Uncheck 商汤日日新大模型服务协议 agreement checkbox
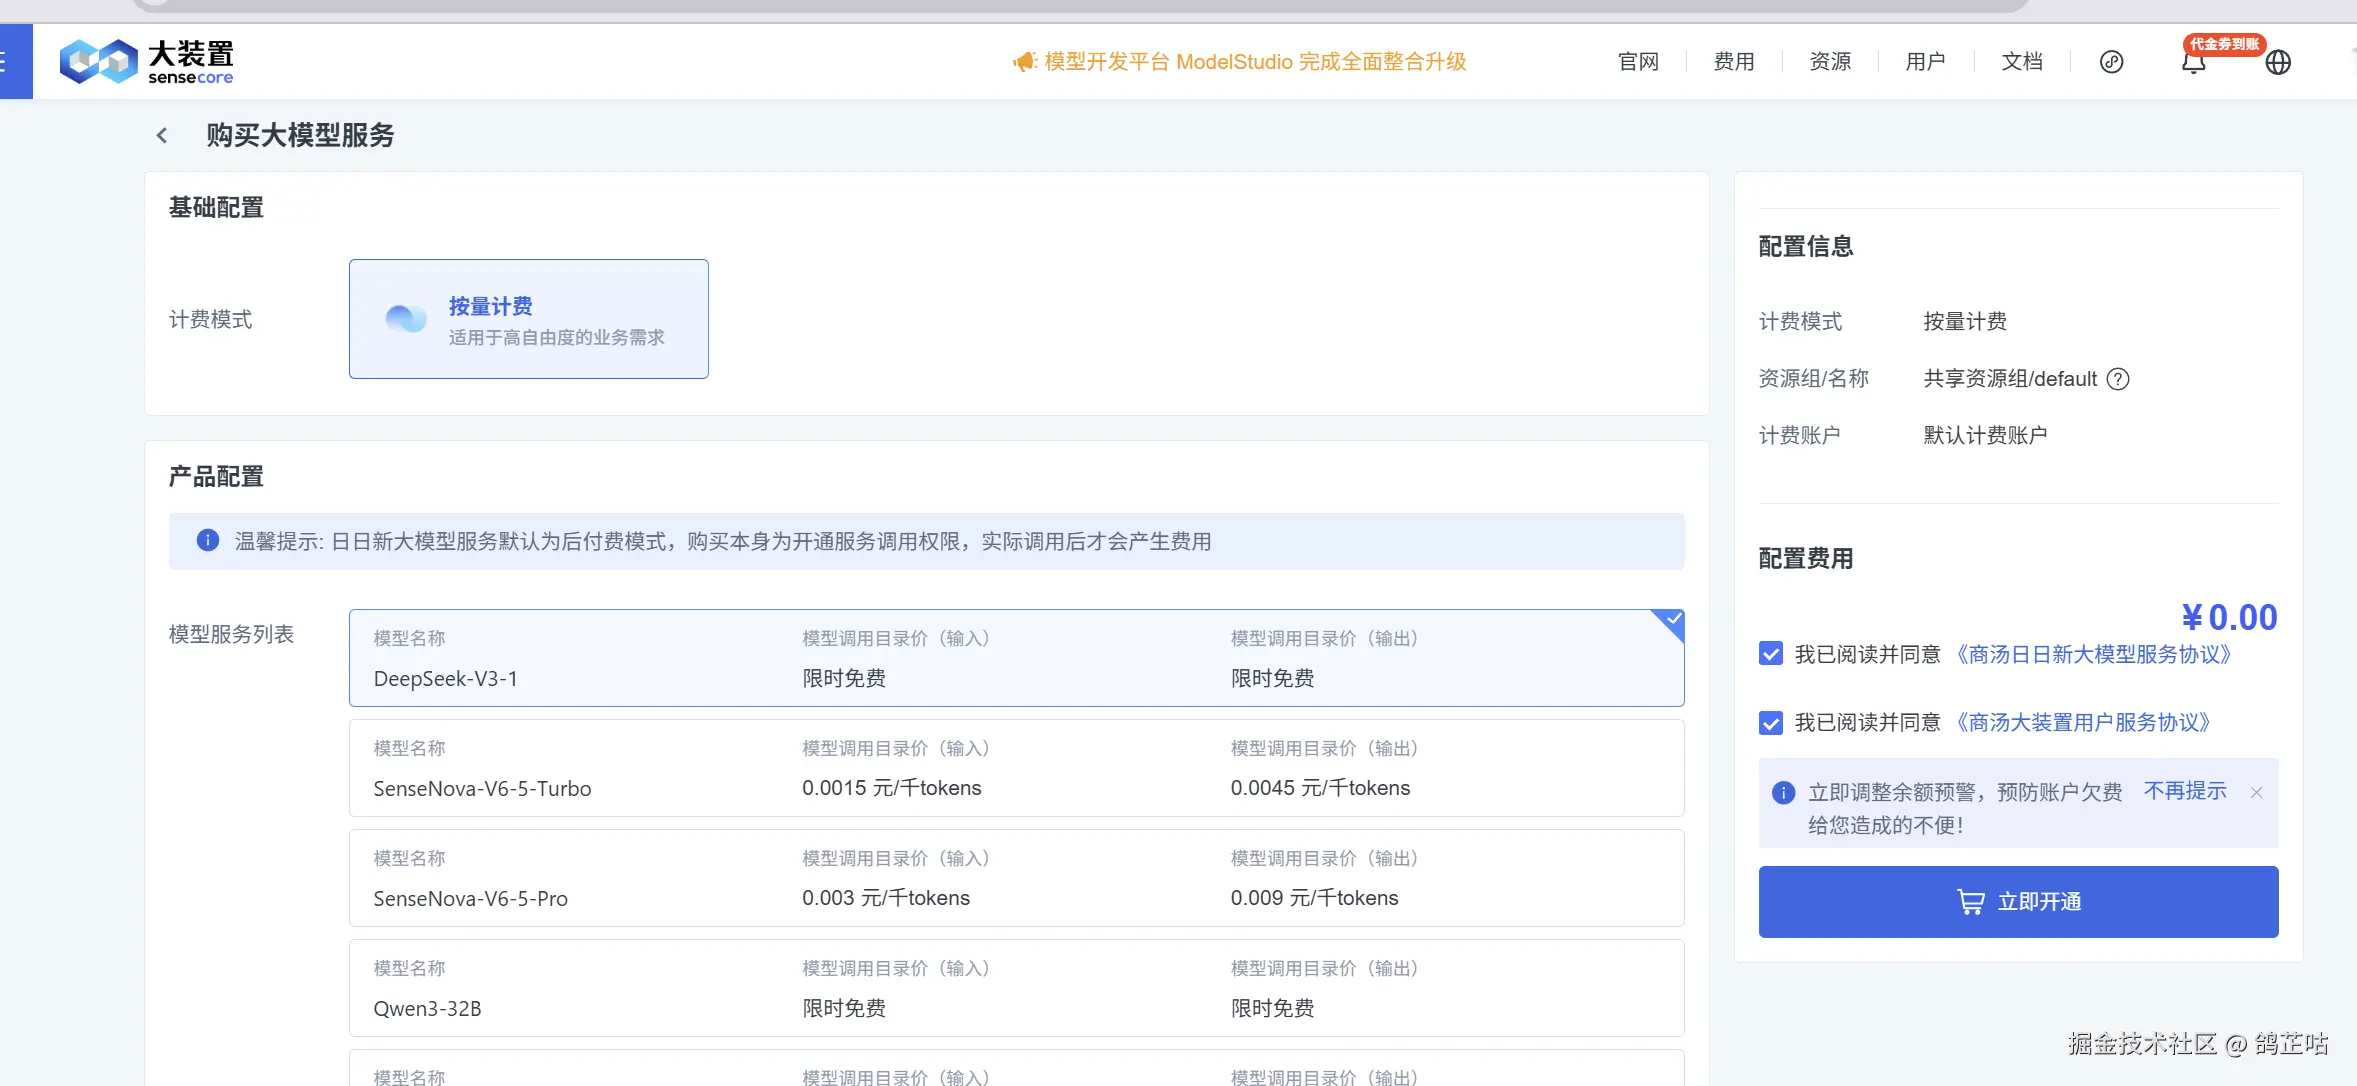Screen dimensions: 2357x1086 tap(1771, 654)
